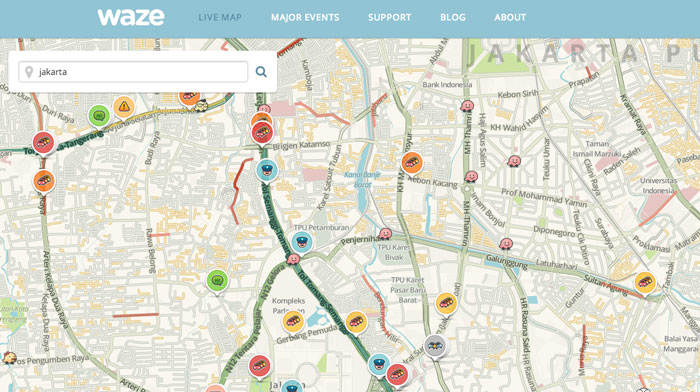Click the 'Taman Ismail Marzuki' label
700x392 pixels.
597,149
